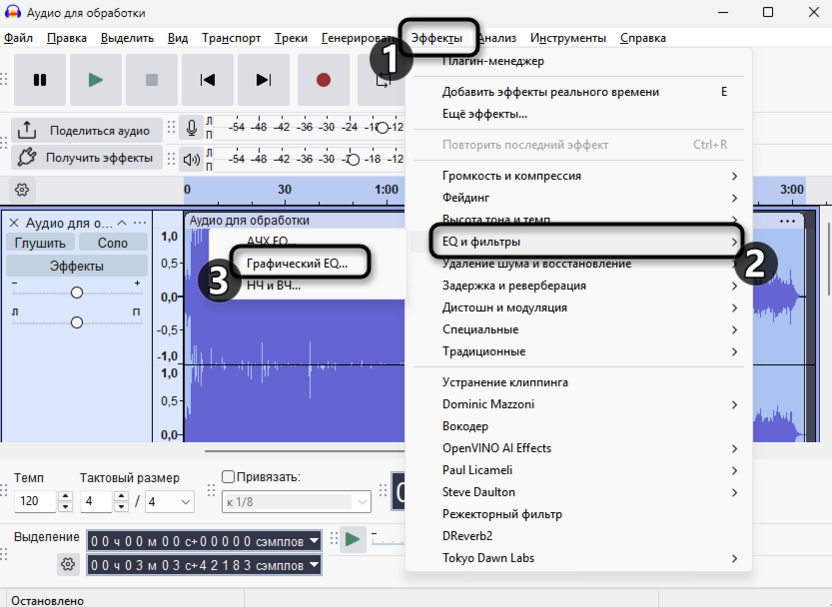Choose Ещё эффекты... menu entry

click(x=578, y=114)
